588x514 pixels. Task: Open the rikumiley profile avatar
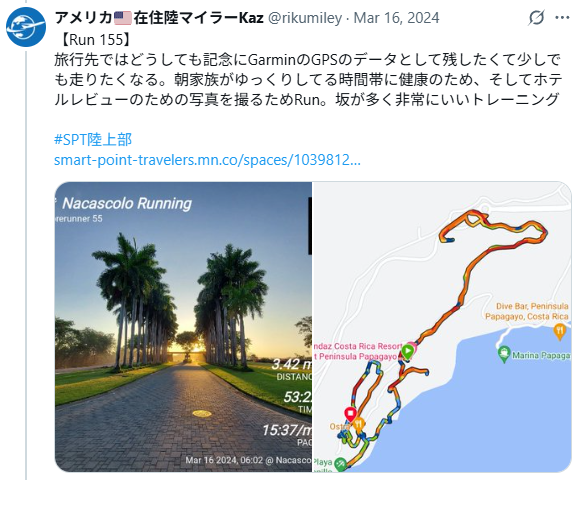tap(26, 27)
